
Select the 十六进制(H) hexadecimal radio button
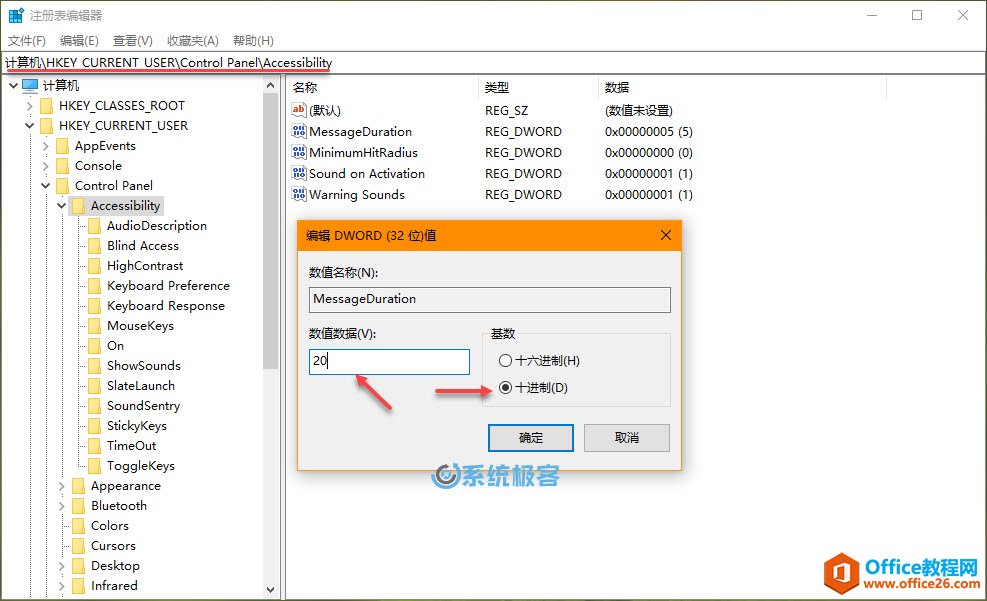coord(505,361)
